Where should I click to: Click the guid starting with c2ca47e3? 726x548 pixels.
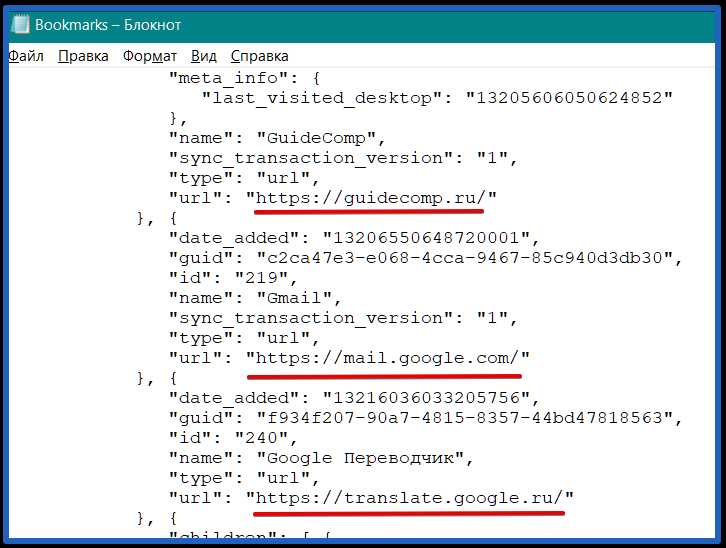tap(465, 258)
